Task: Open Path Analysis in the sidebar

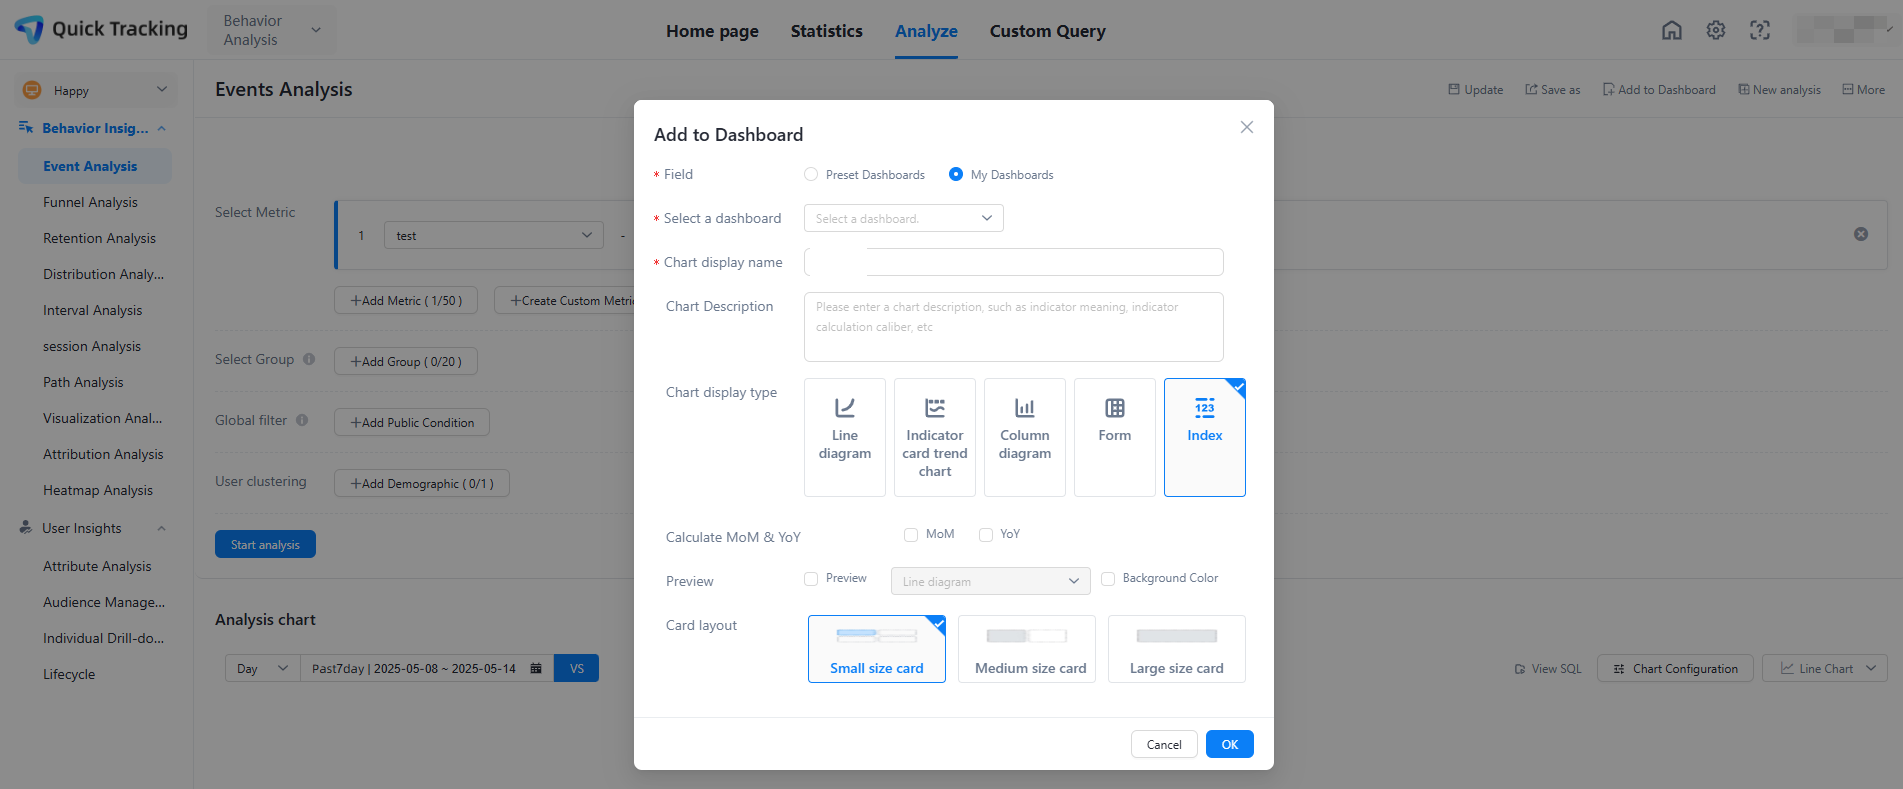Action: [x=84, y=382]
